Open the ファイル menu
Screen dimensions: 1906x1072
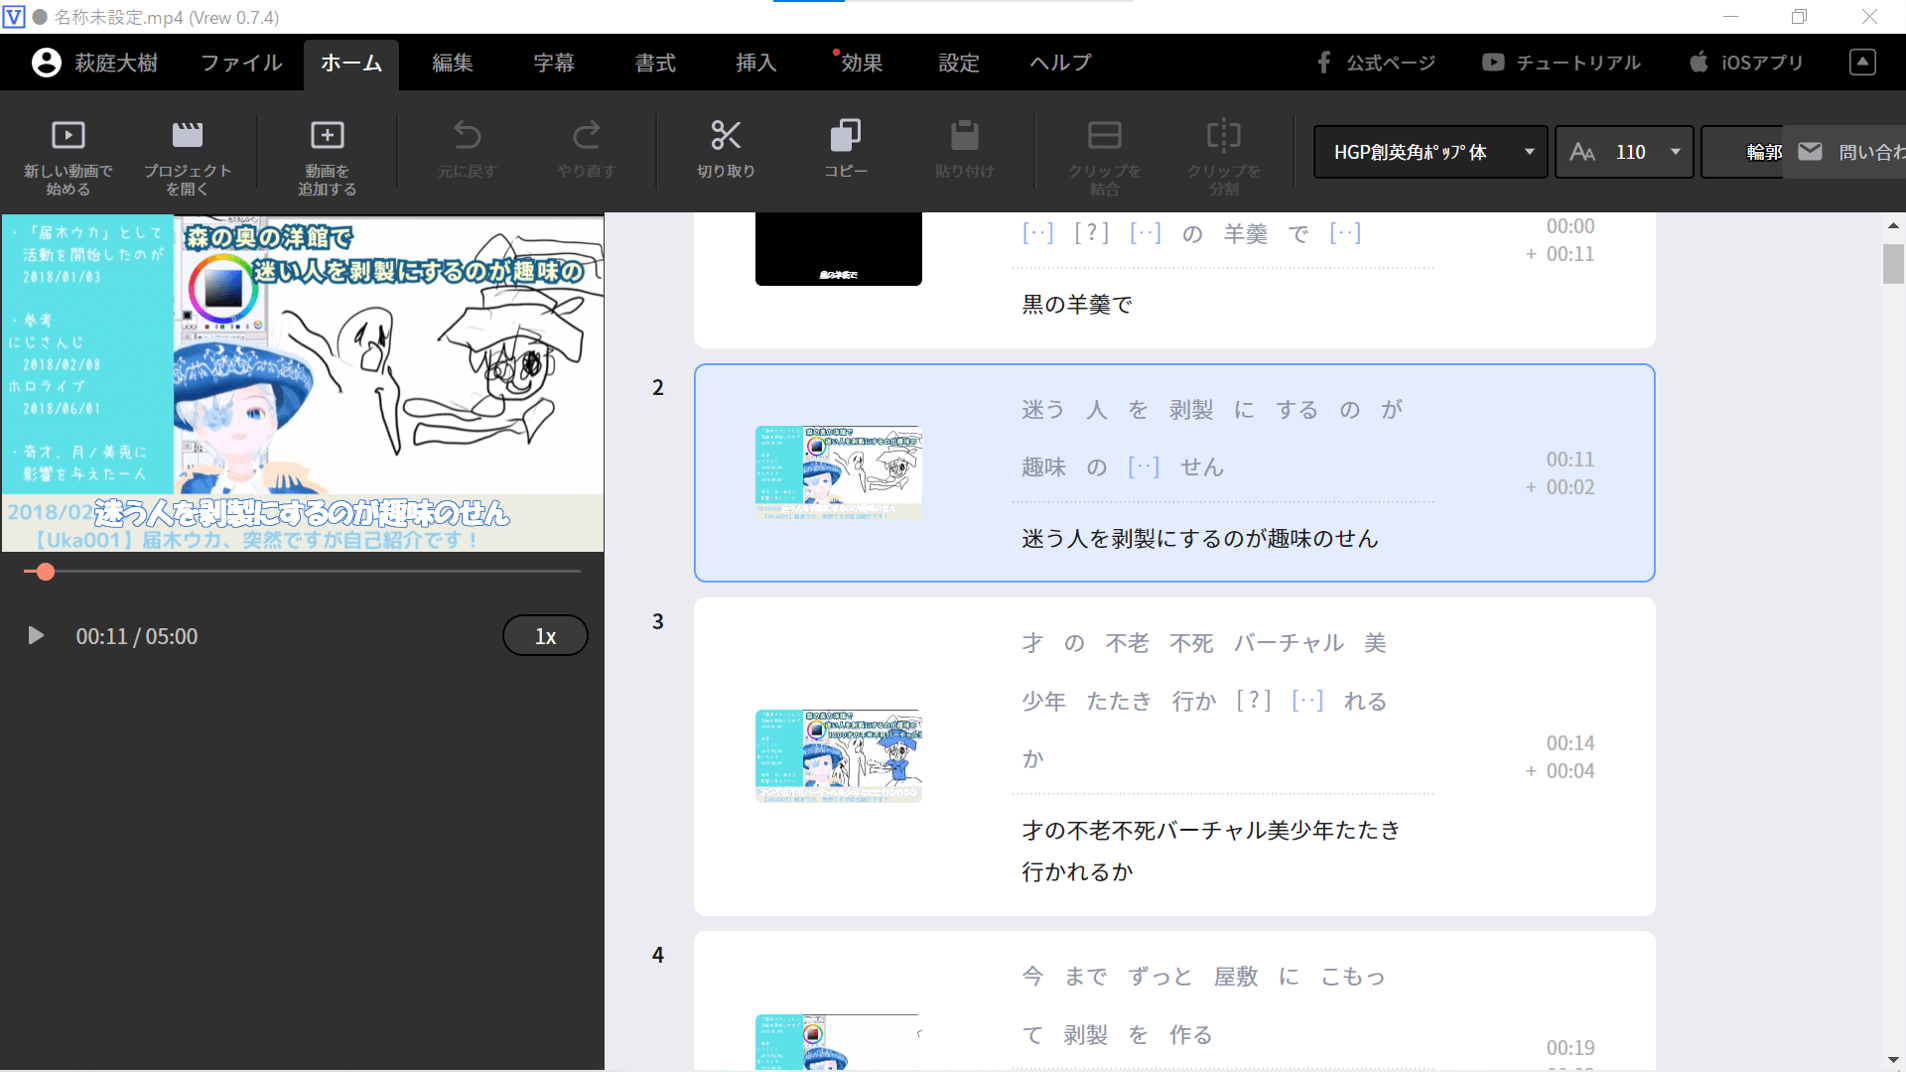click(x=241, y=63)
